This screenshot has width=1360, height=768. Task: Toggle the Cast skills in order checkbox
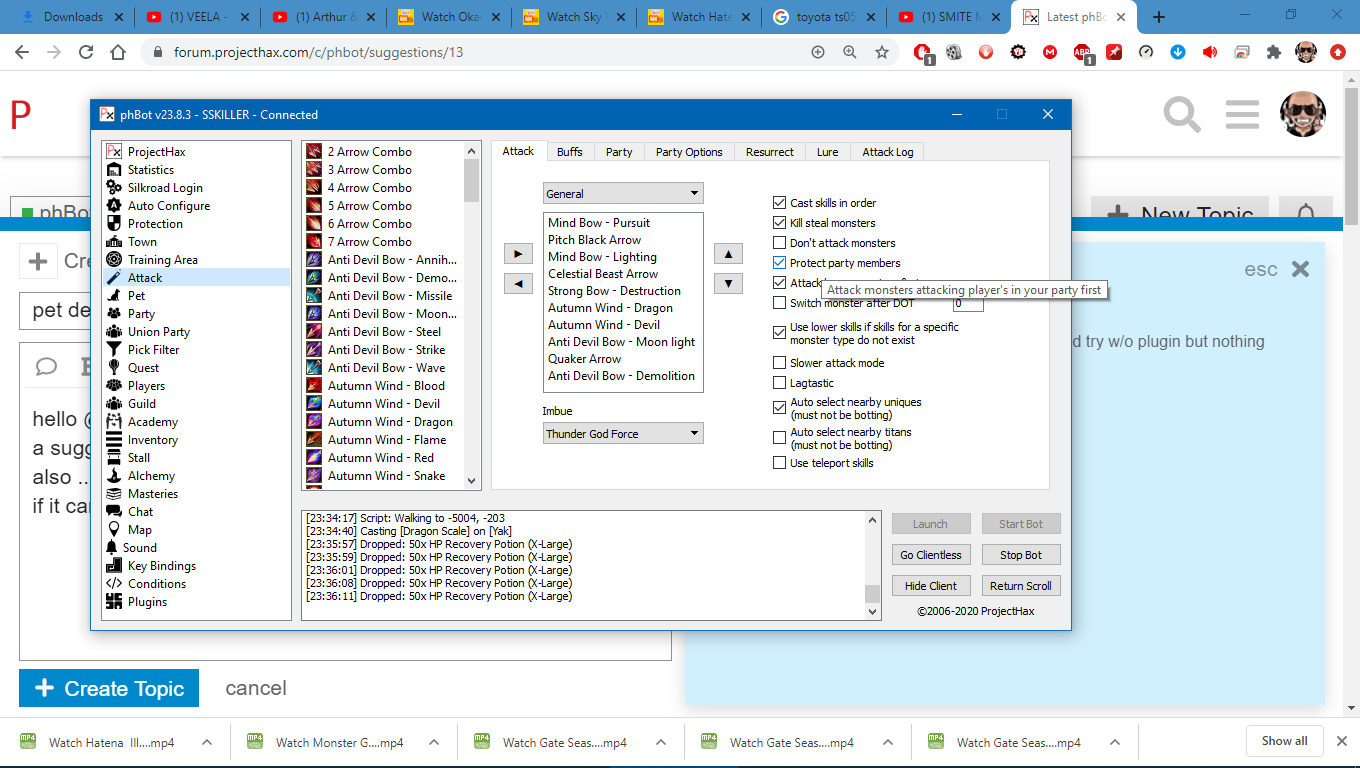[780, 203]
